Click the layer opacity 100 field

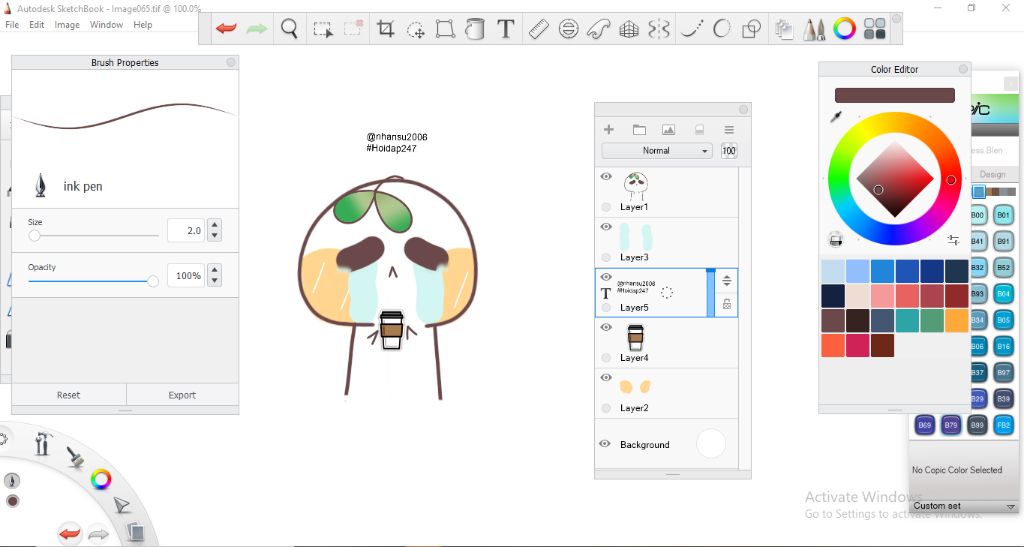tap(729, 151)
